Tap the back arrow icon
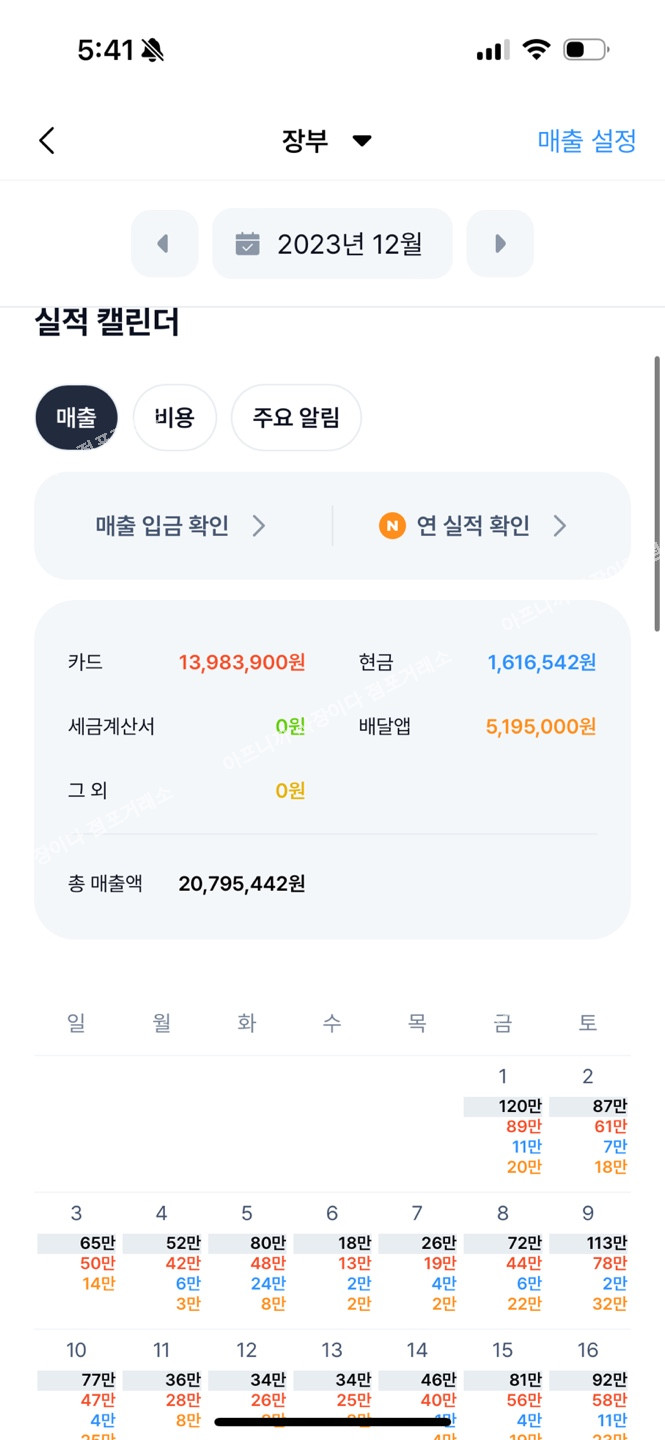Viewport: 665px width, 1440px height. 47,141
